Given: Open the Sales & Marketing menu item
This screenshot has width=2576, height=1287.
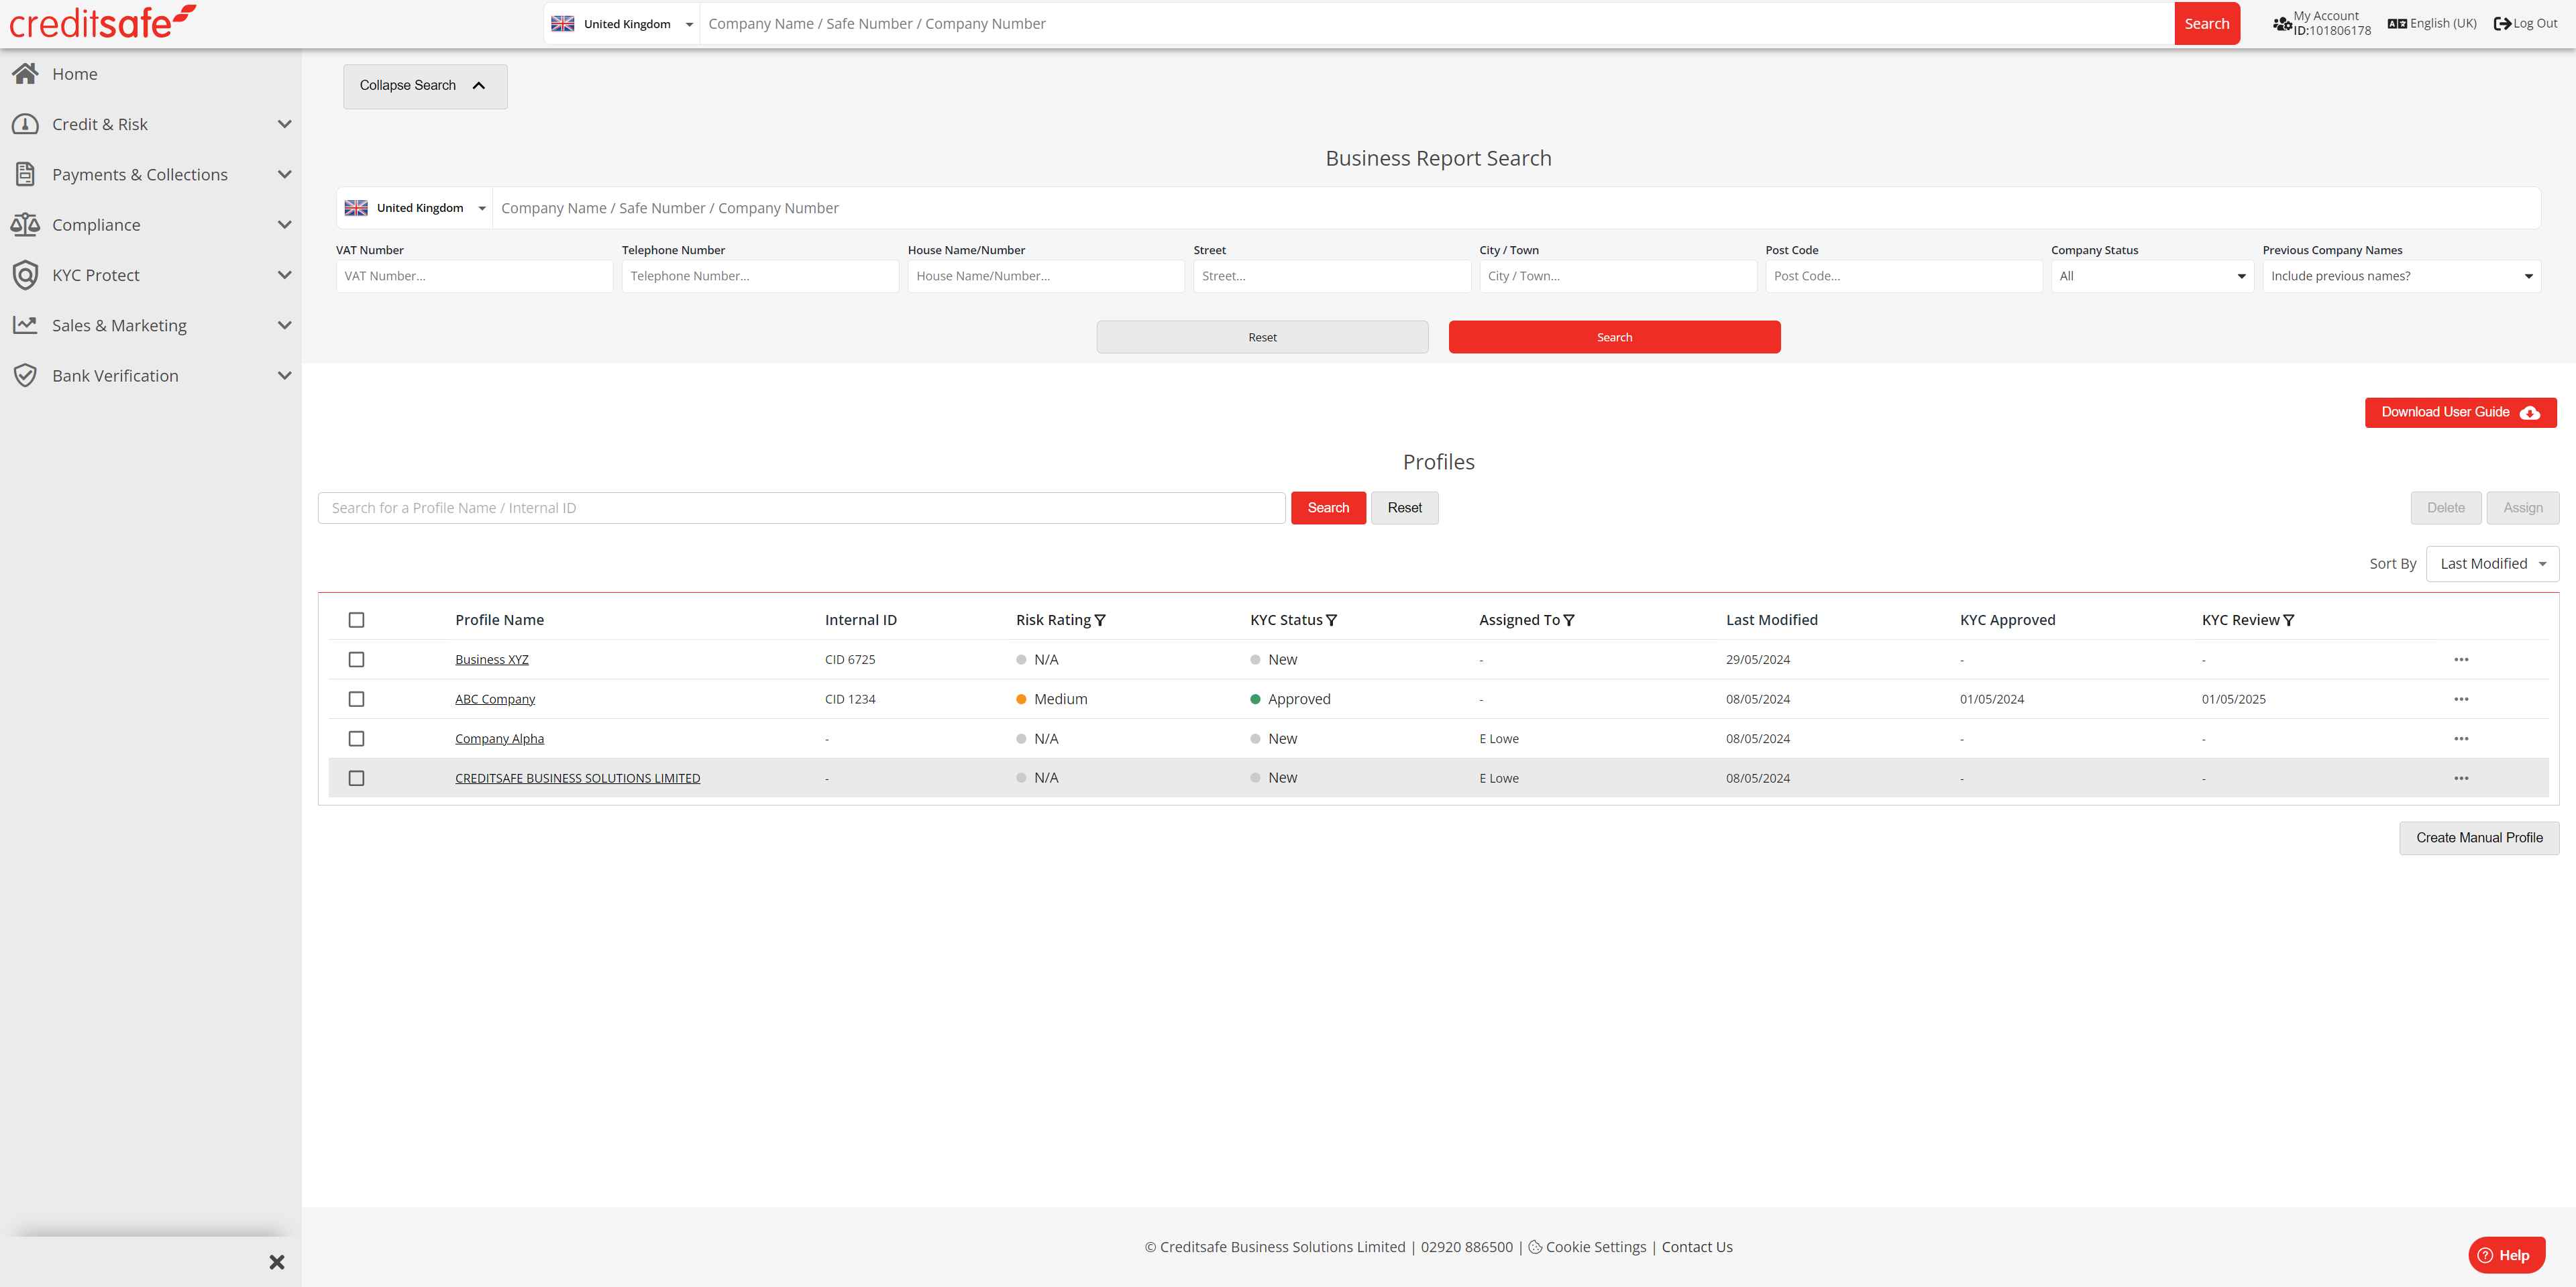Looking at the screenshot, I should [119, 325].
